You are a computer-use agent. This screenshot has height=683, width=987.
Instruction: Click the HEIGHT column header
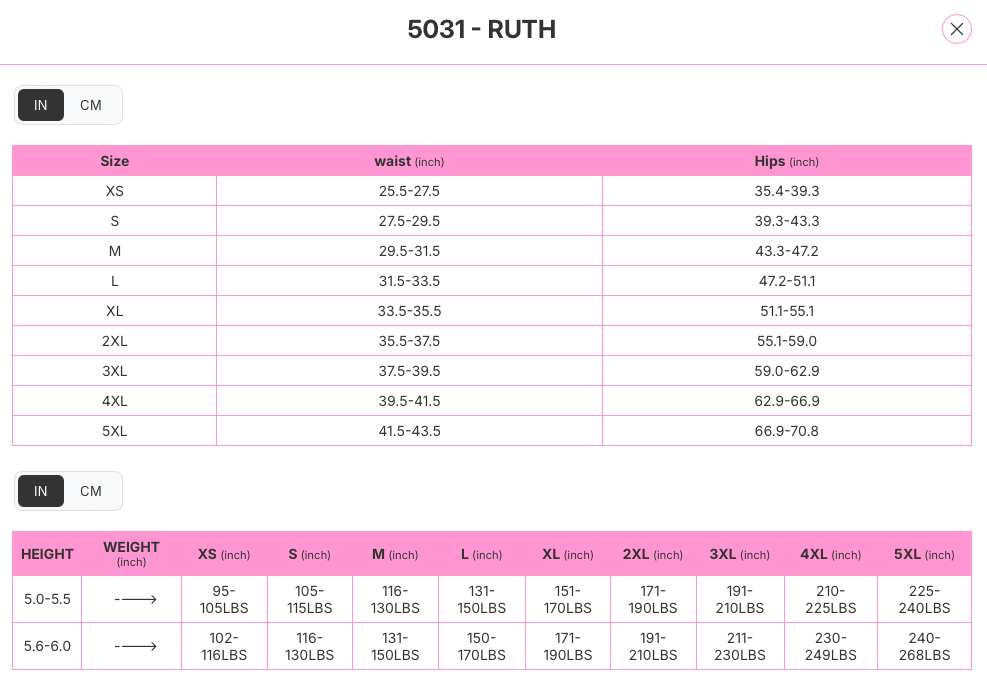47,554
